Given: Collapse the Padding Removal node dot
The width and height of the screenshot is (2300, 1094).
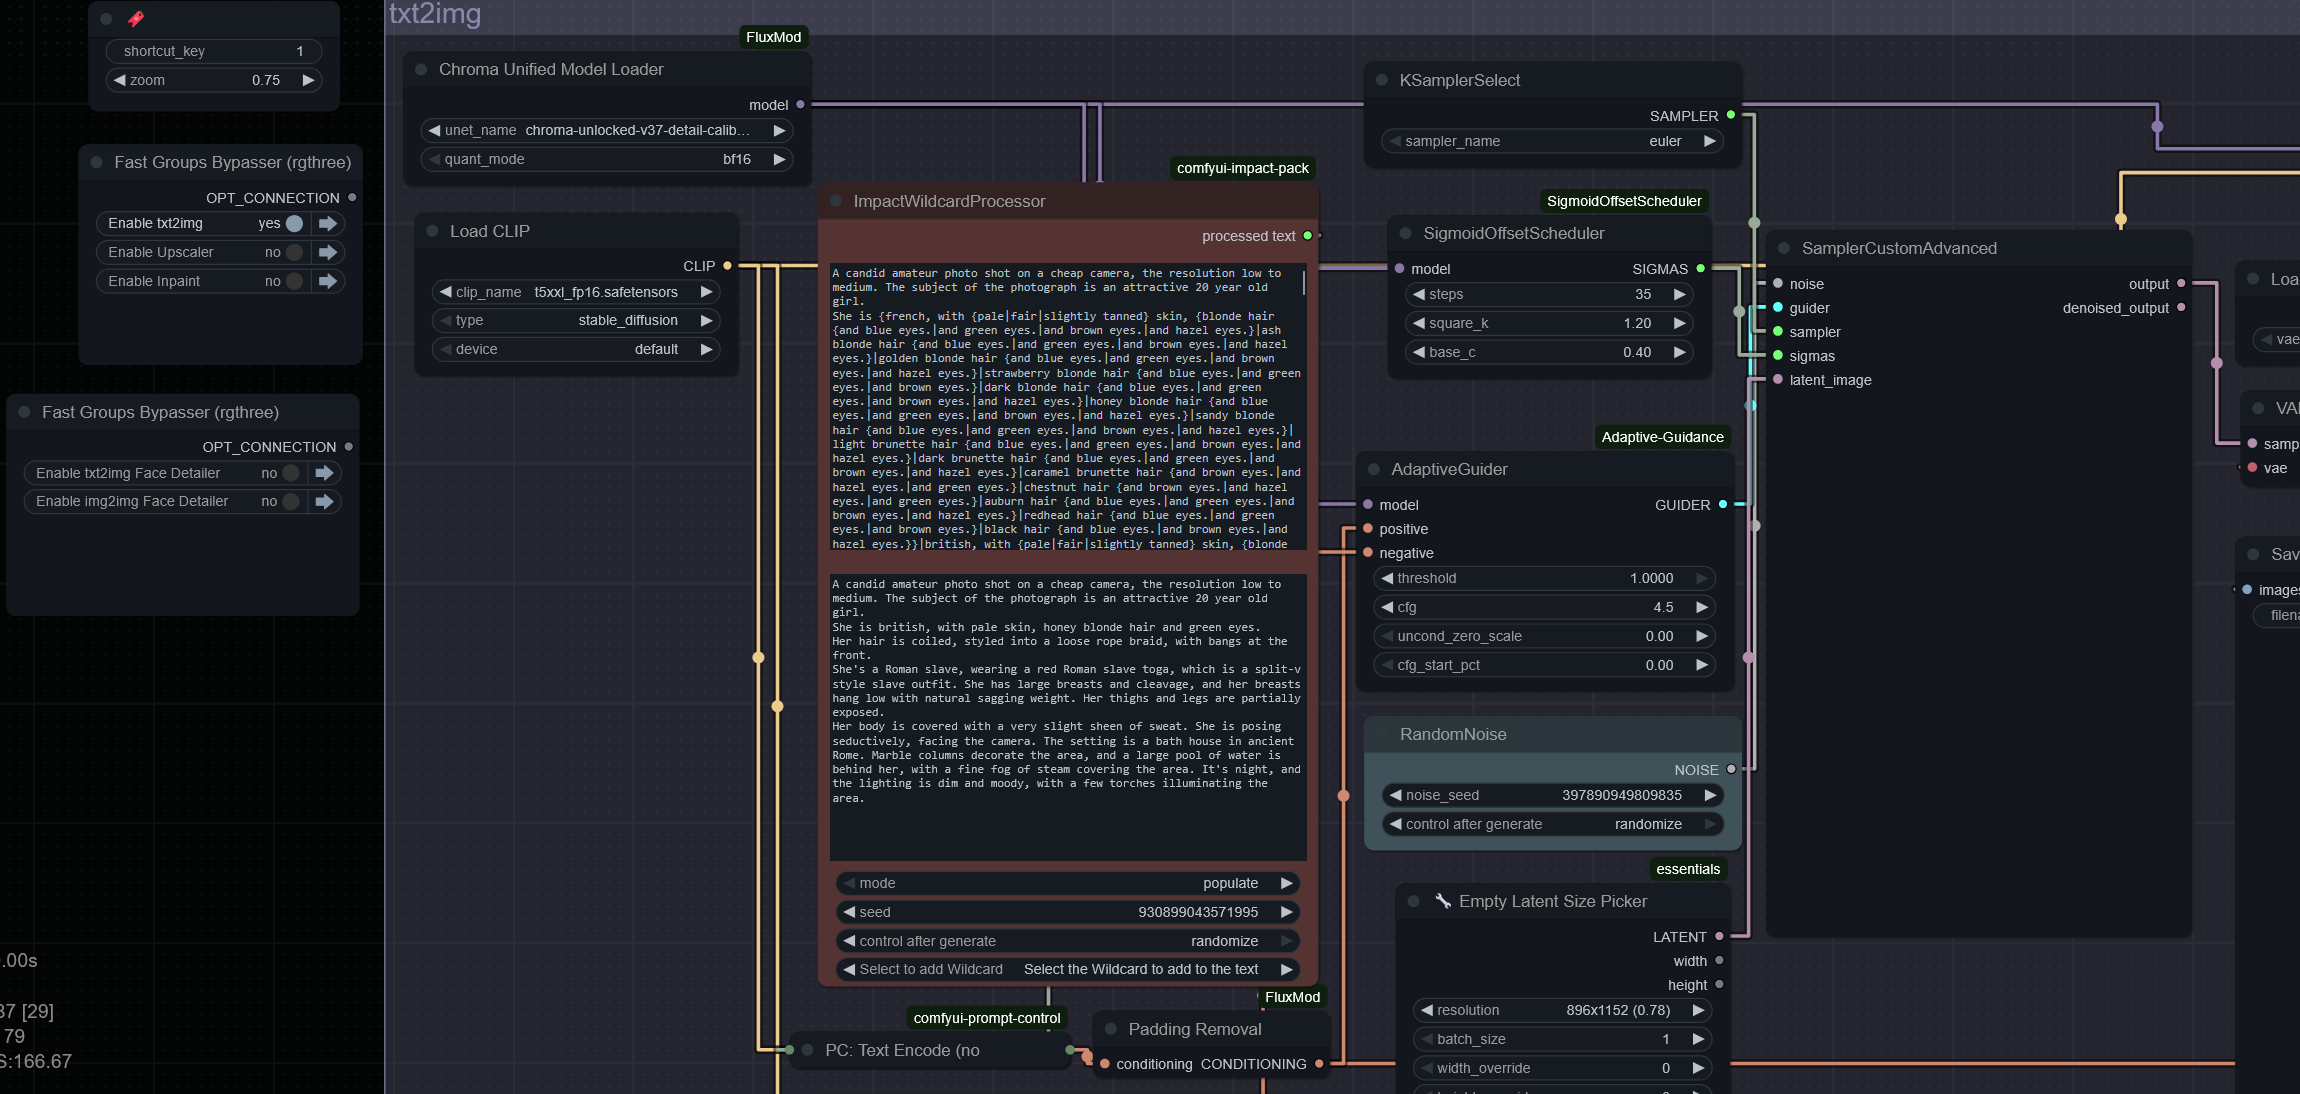Looking at the screenshot, I should pyautogui.click(x=1111, y=1029).
